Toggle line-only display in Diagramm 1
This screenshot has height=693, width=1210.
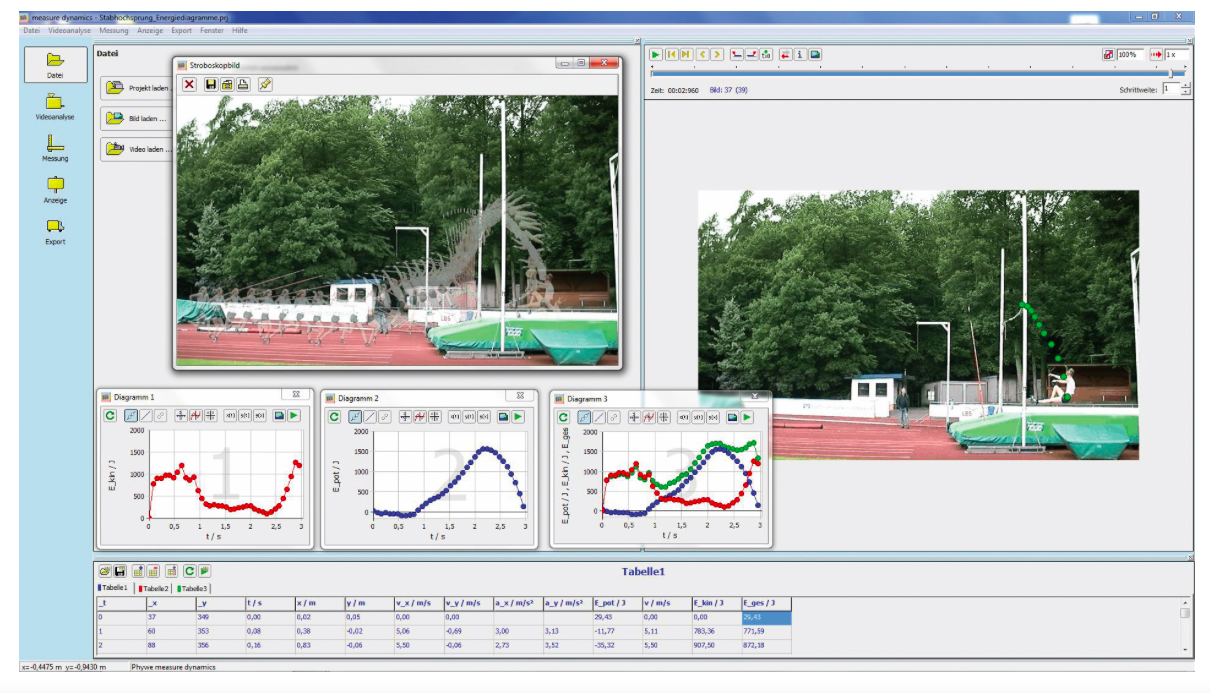point(146,415)
